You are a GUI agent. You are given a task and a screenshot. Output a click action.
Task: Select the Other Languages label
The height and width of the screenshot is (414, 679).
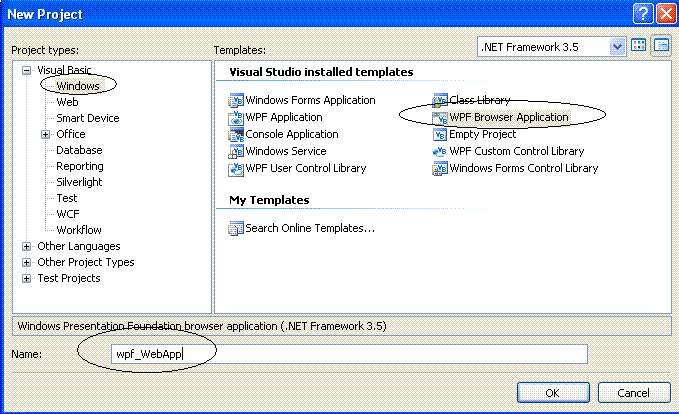point(79,246)
